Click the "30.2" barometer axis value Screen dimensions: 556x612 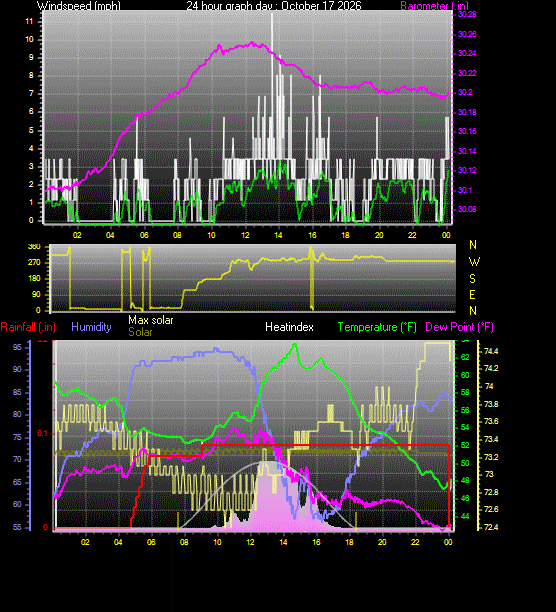click(x=465, y=93)
